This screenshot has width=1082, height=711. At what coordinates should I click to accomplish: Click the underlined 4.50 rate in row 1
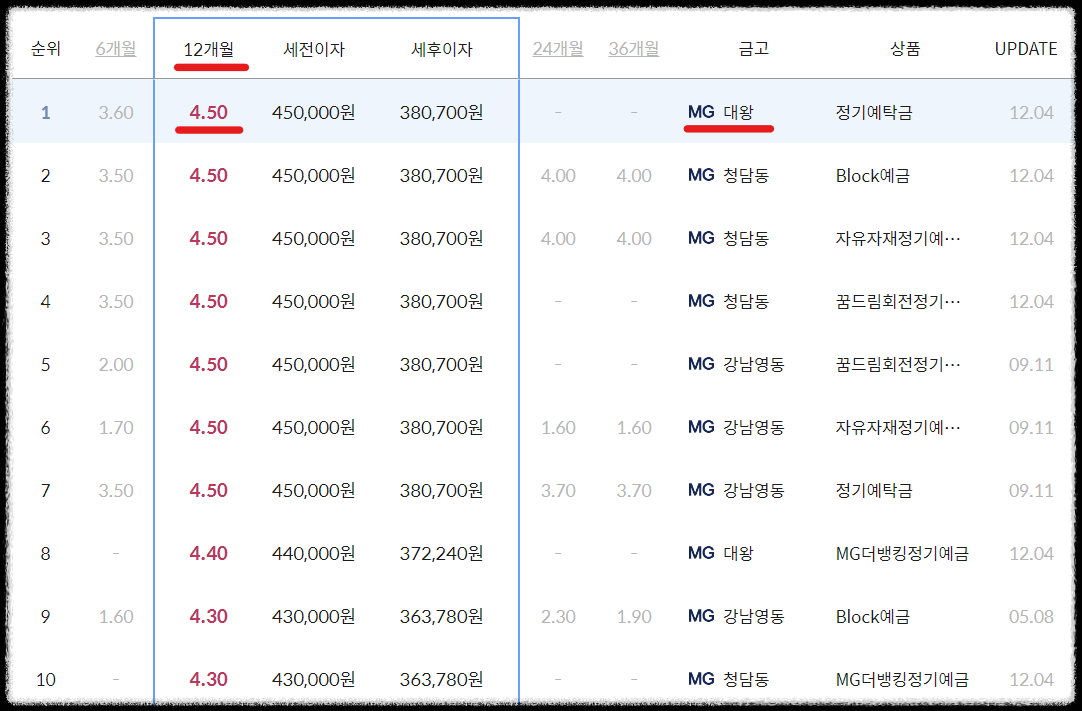tap(207, 112)
